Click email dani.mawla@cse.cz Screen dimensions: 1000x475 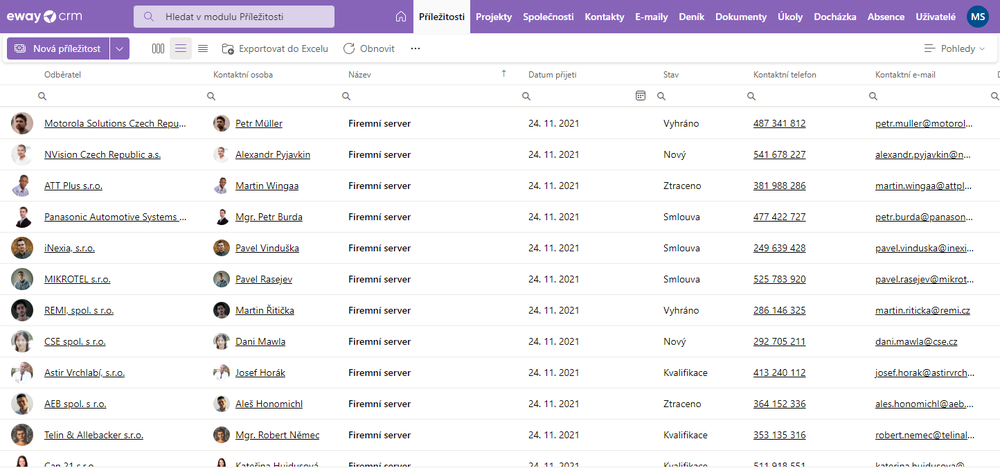(x=916, y=342)
